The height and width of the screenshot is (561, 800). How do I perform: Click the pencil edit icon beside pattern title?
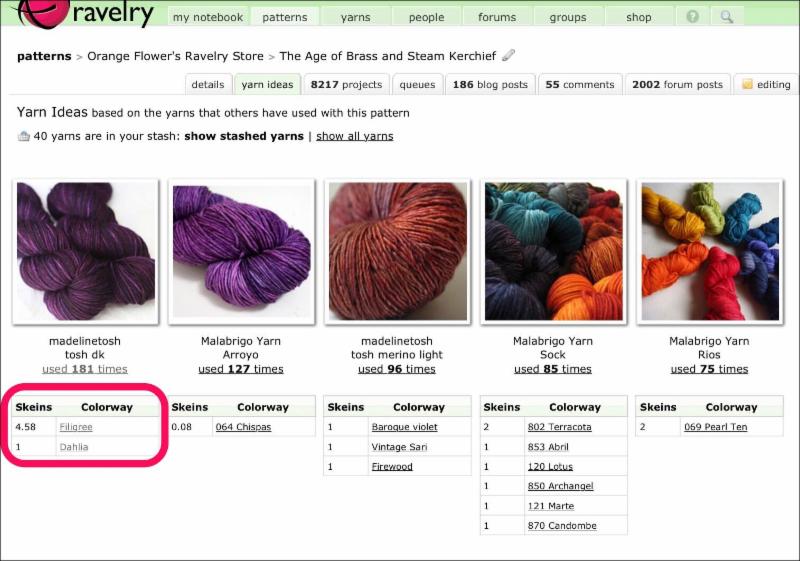tap(508, 55)
